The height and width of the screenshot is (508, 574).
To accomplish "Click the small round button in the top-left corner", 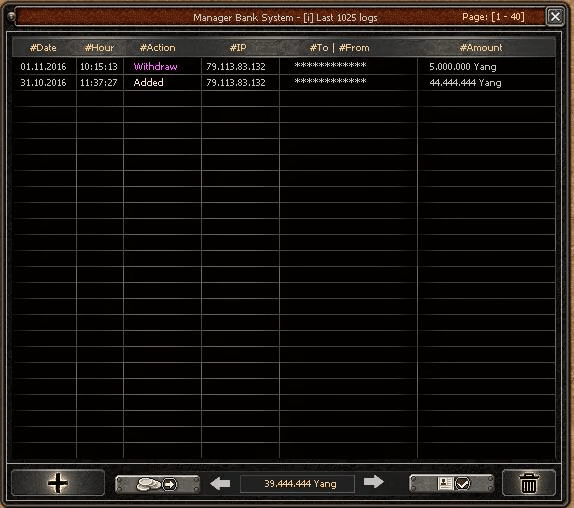I will 11,16.
